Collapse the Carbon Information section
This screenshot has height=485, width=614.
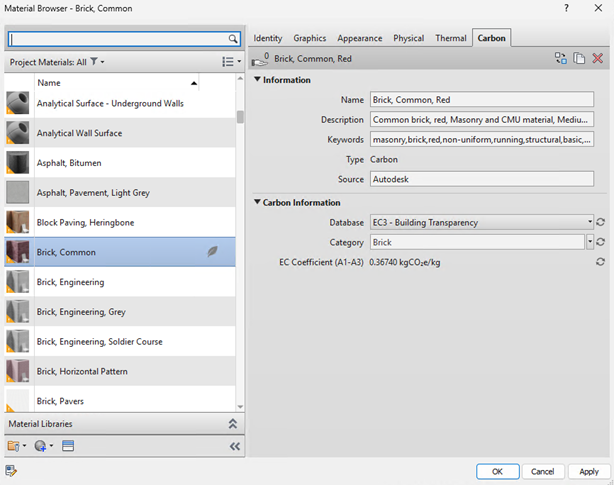coord(257,202)
